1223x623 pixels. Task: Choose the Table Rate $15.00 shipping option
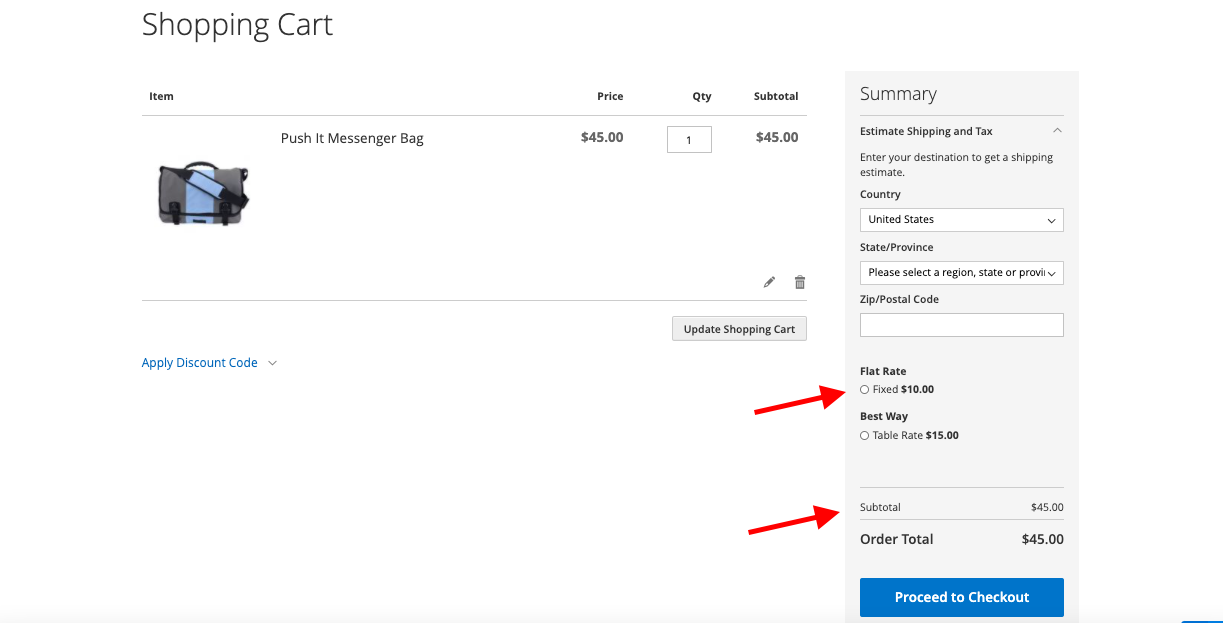865,436
